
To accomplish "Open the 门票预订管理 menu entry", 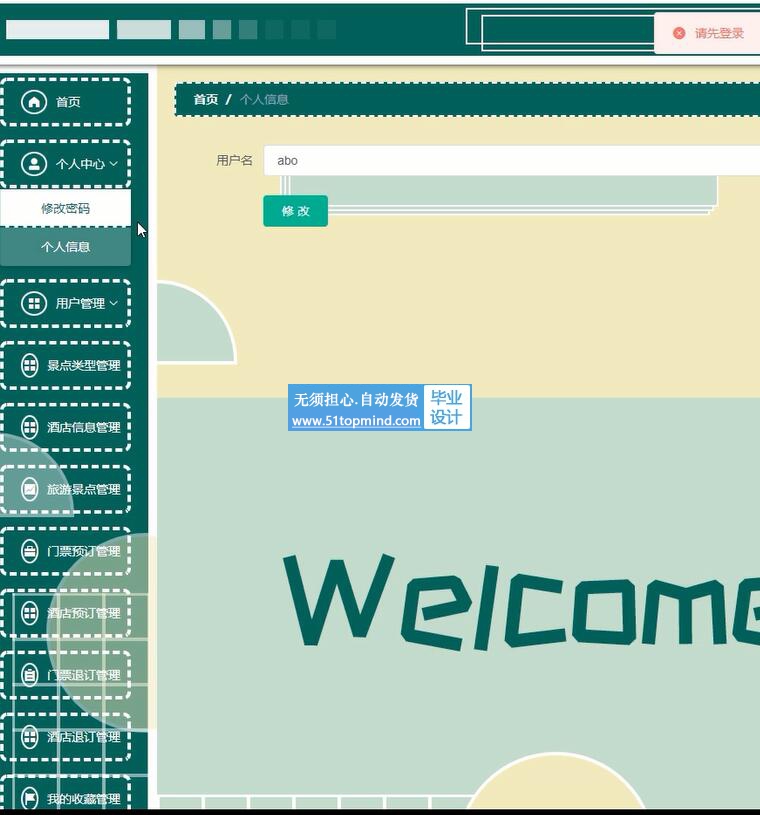I will [65, 551].
